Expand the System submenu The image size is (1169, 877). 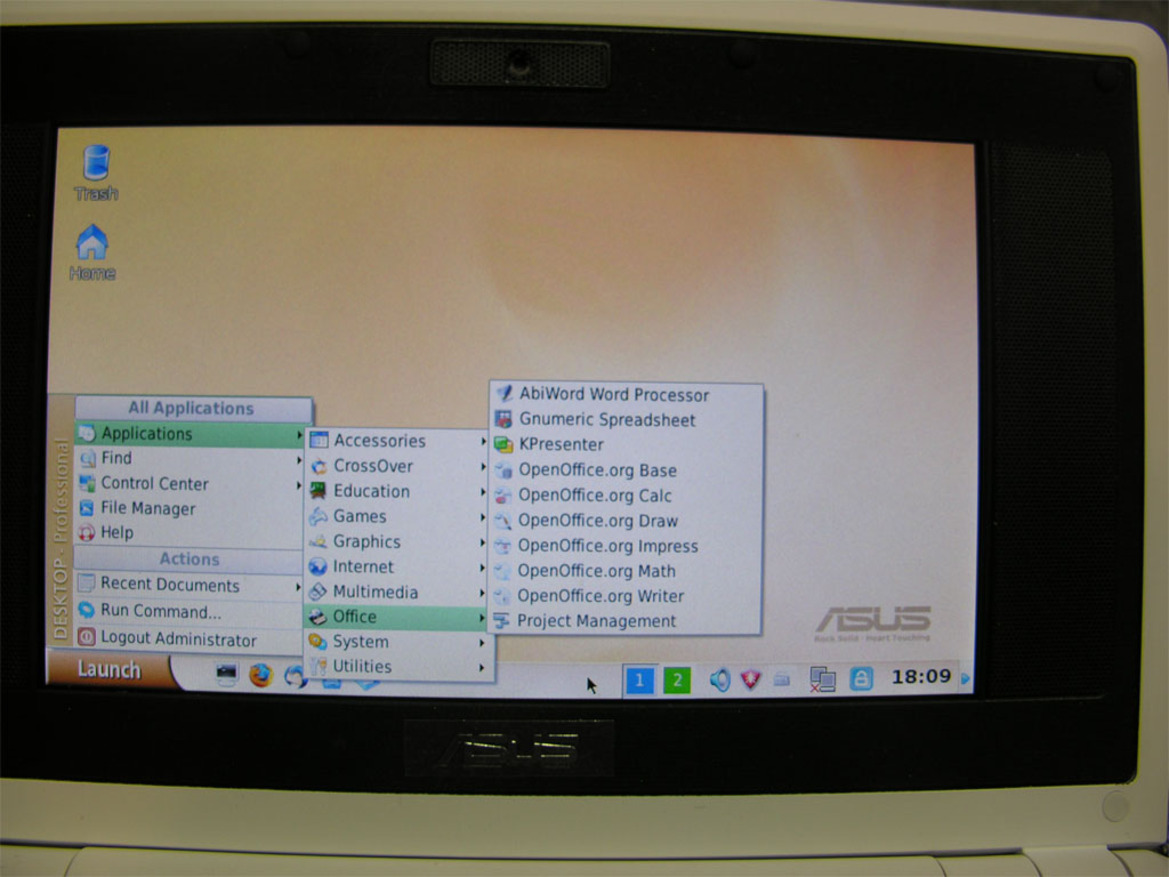click(x=399, y=642)
